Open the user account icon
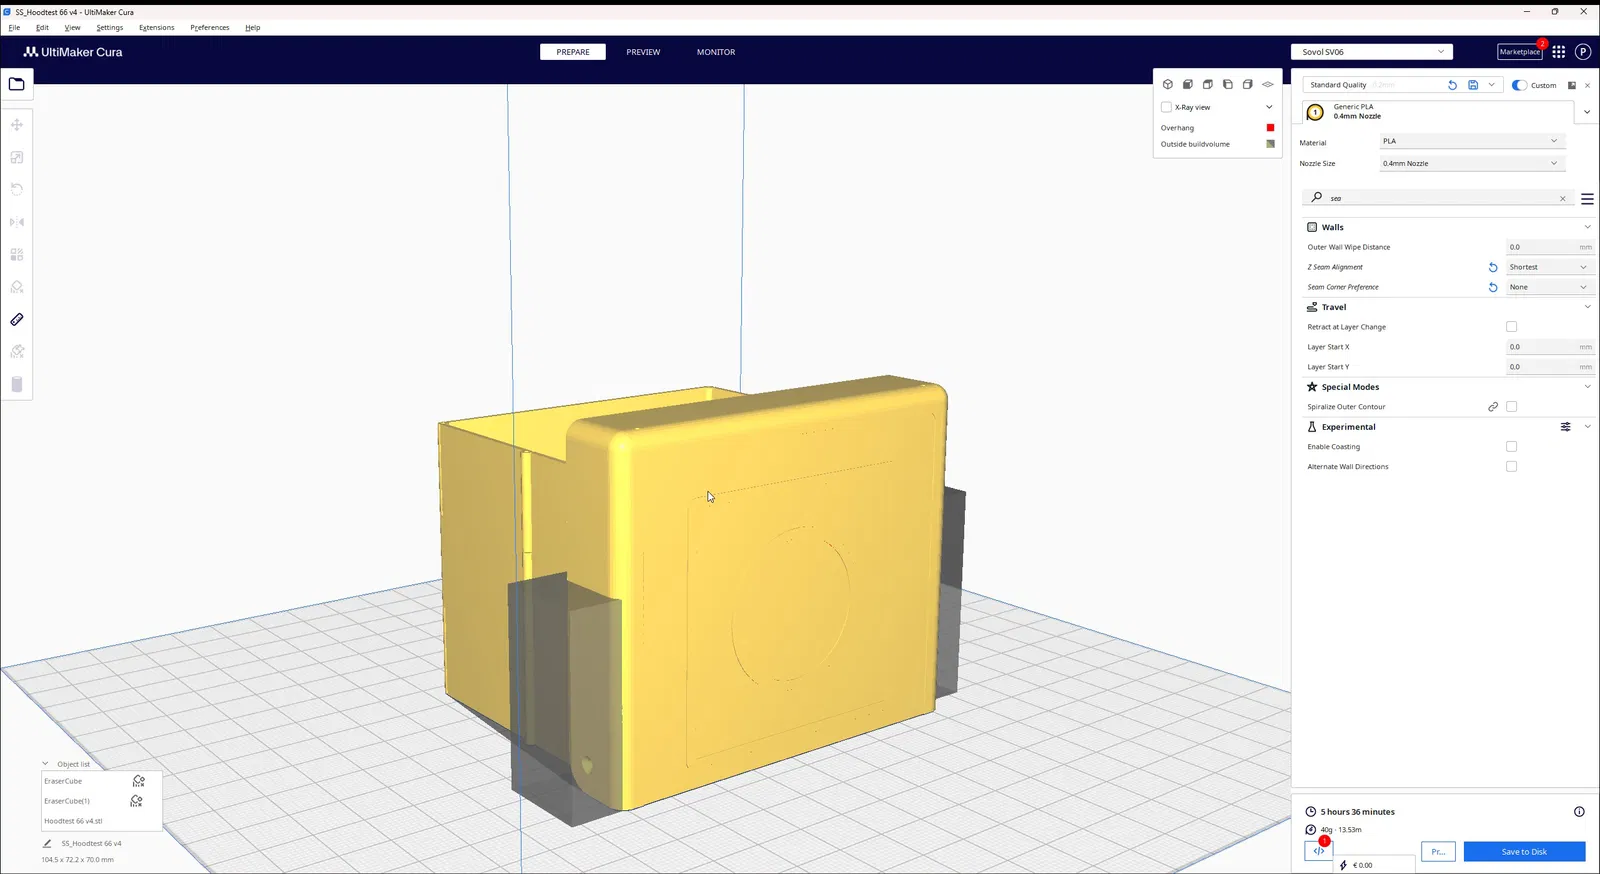This screenshot has height=874, width=1600. click(1583, 52)
